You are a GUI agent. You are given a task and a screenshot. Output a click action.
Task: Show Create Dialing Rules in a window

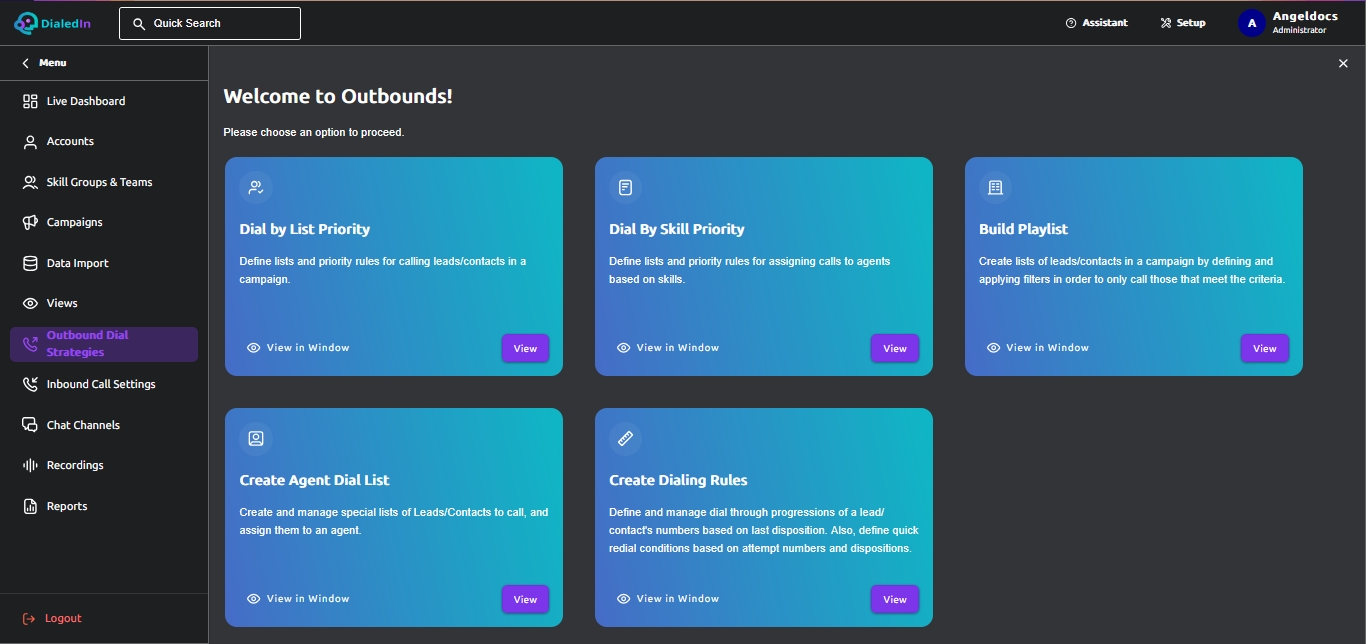pos(668,599)
